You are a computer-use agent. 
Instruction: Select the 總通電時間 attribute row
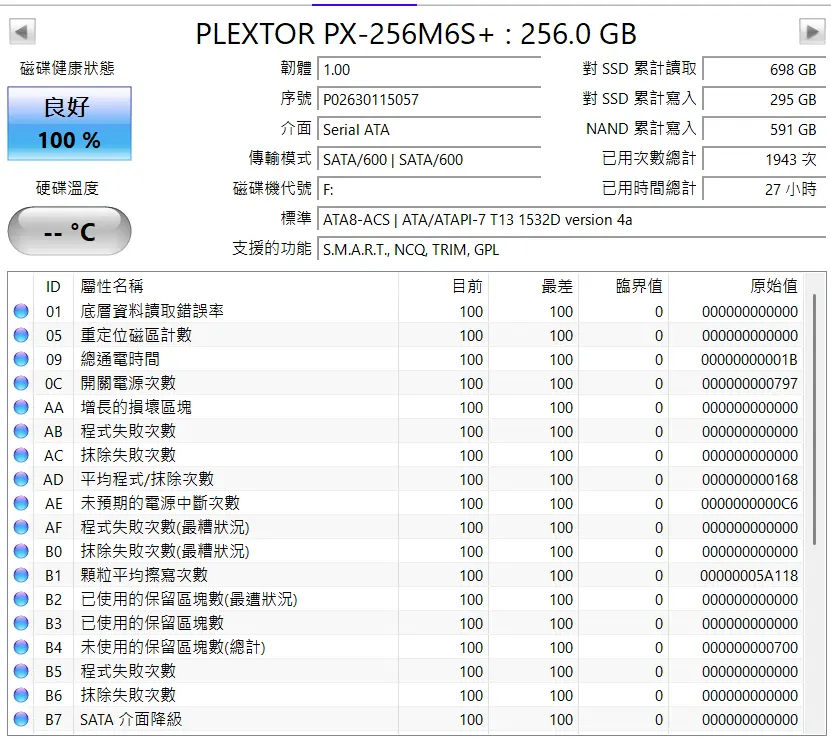(x=405, y=359)
